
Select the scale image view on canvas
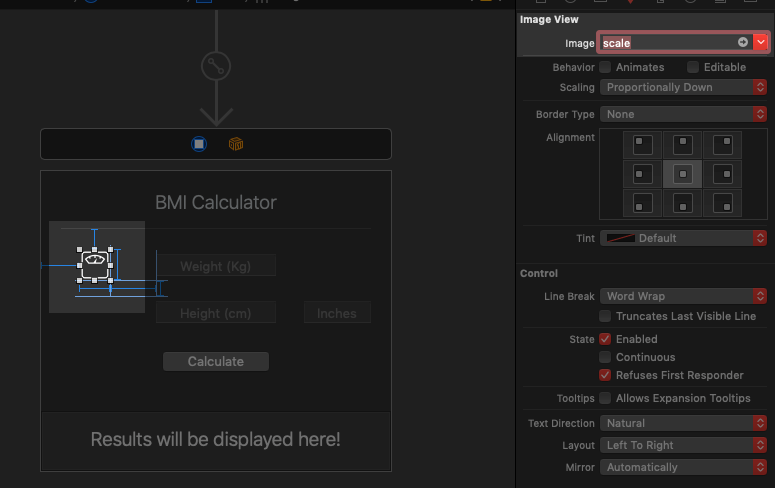(x=96, y=262)
